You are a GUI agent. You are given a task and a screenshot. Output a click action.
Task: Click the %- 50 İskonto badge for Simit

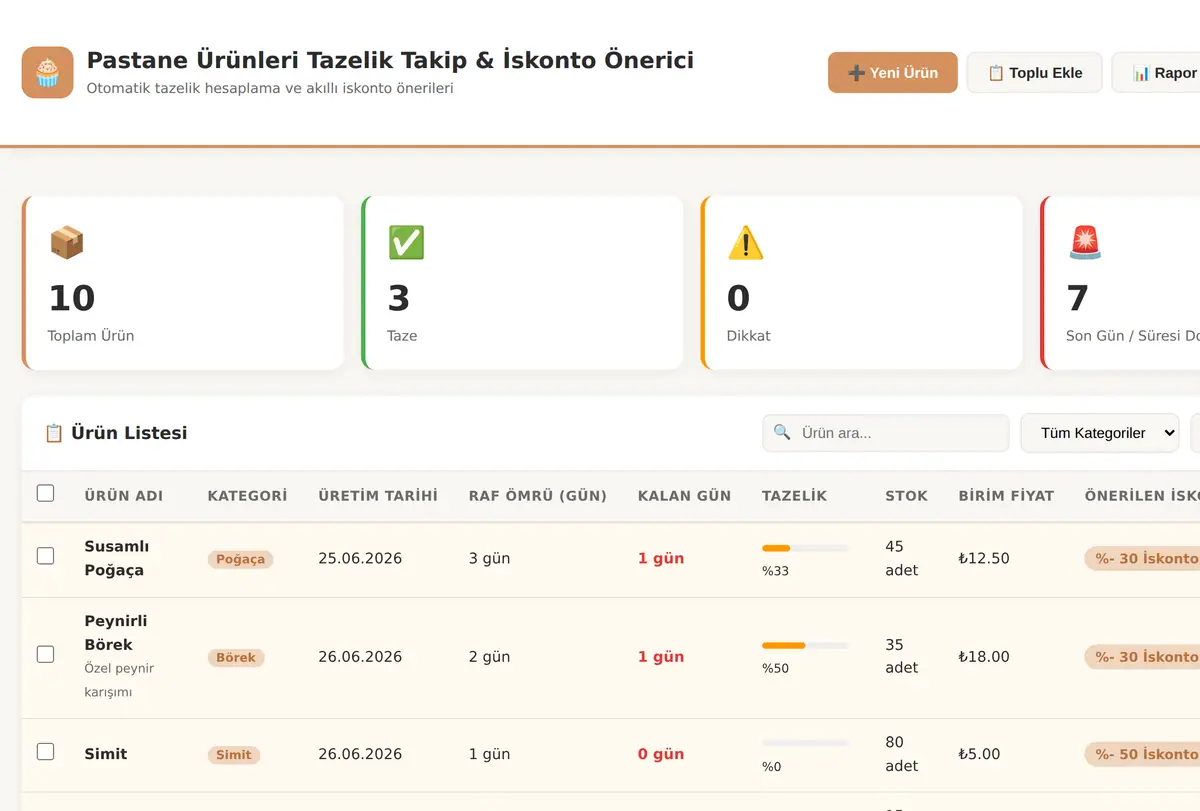[1142, 755]
